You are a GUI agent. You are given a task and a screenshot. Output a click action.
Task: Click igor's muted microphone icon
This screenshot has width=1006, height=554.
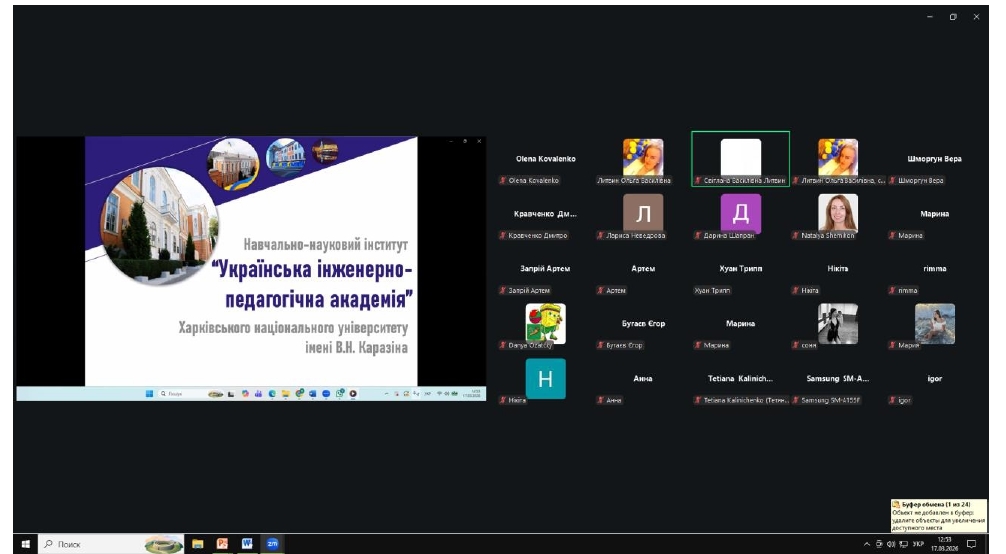tap(892, 400)
